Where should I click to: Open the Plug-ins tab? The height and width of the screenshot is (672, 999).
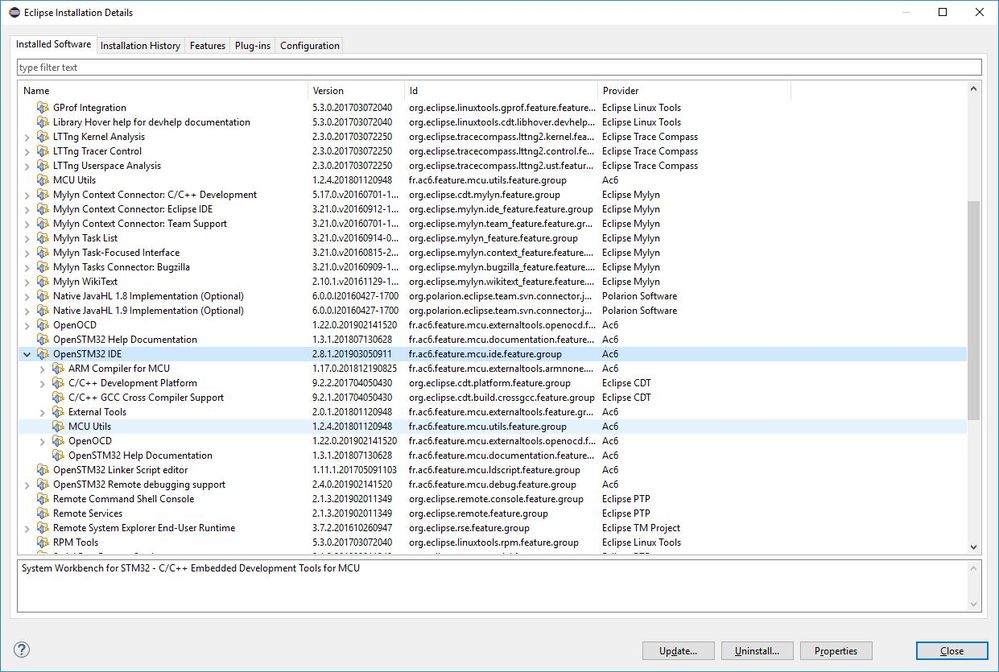point(253,45)
